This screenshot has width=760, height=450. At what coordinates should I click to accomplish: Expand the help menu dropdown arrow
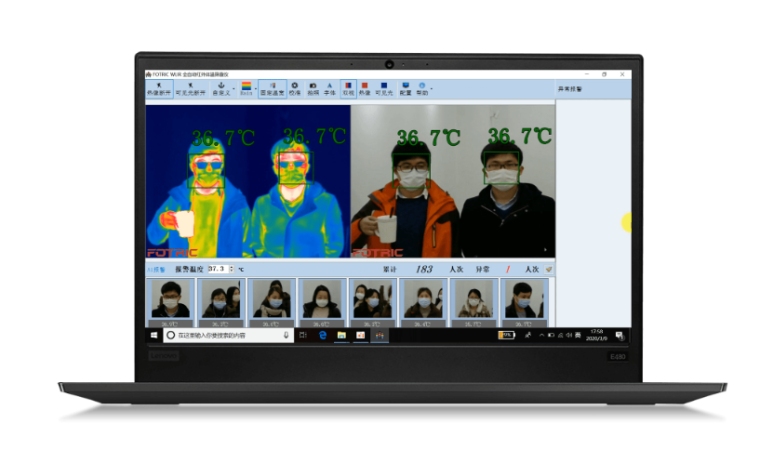(x=430, y=89)
